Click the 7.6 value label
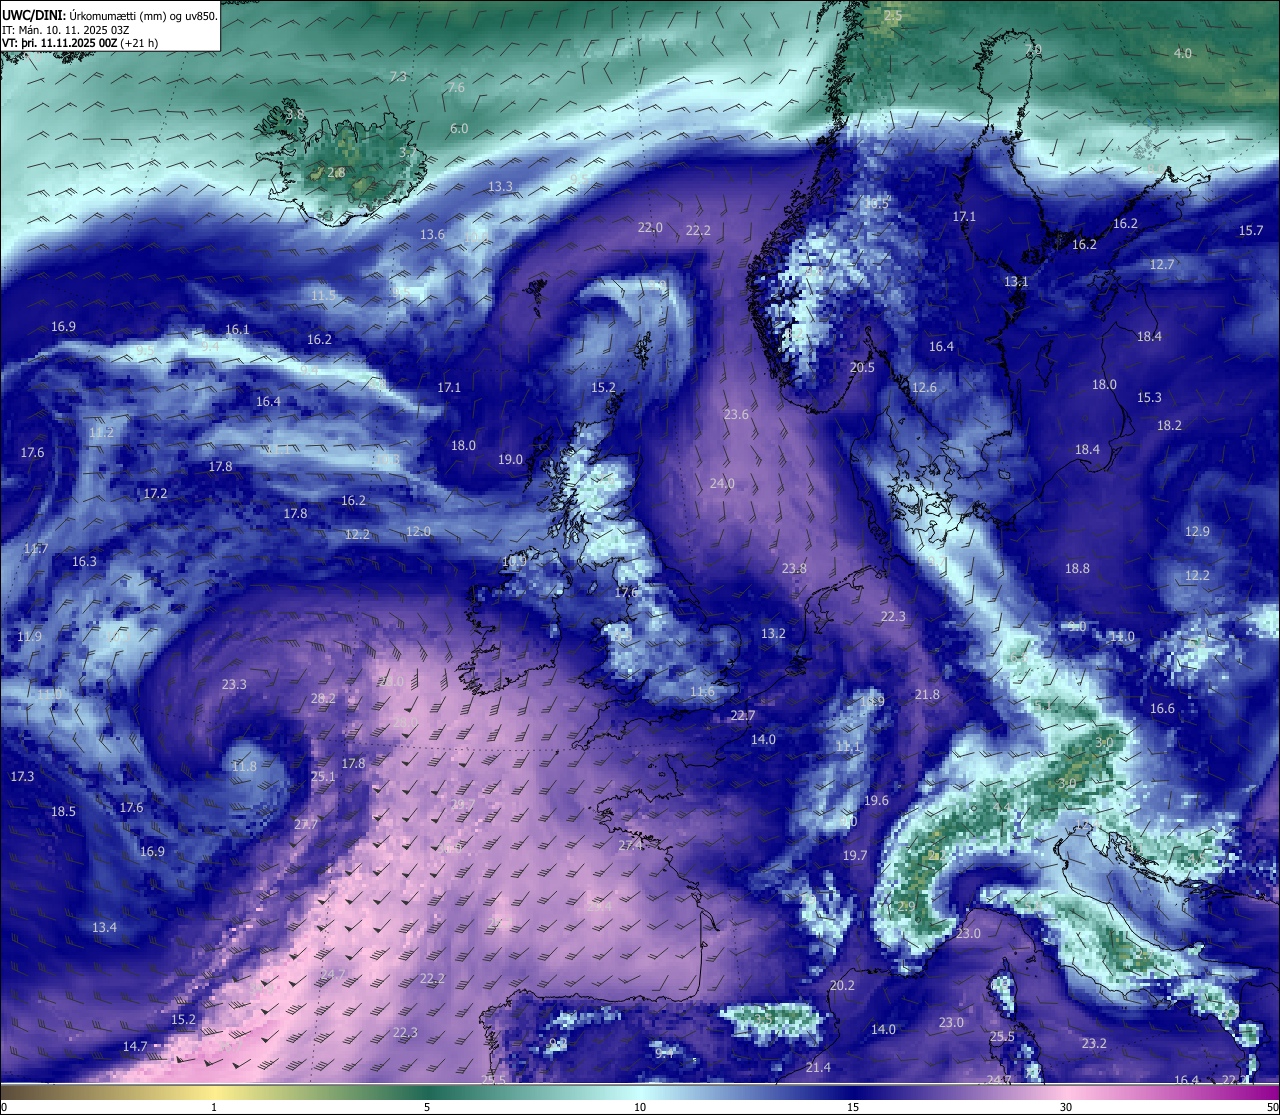The width and height of the screenshot is (1280, 1115). 455,88
